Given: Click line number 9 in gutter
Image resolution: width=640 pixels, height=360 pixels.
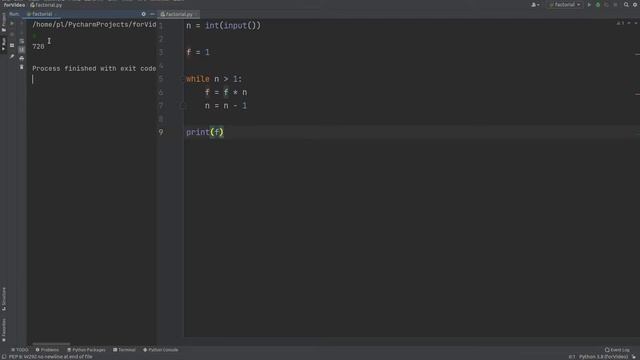Looking at the screenshot, I should coord(161,132).
